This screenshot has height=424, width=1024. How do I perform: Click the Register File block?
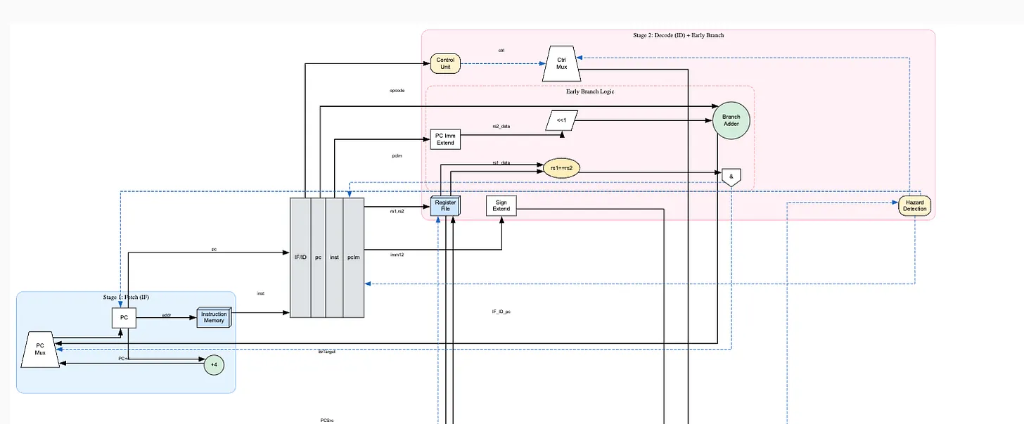pyautogui.click(x=445, y=206)
